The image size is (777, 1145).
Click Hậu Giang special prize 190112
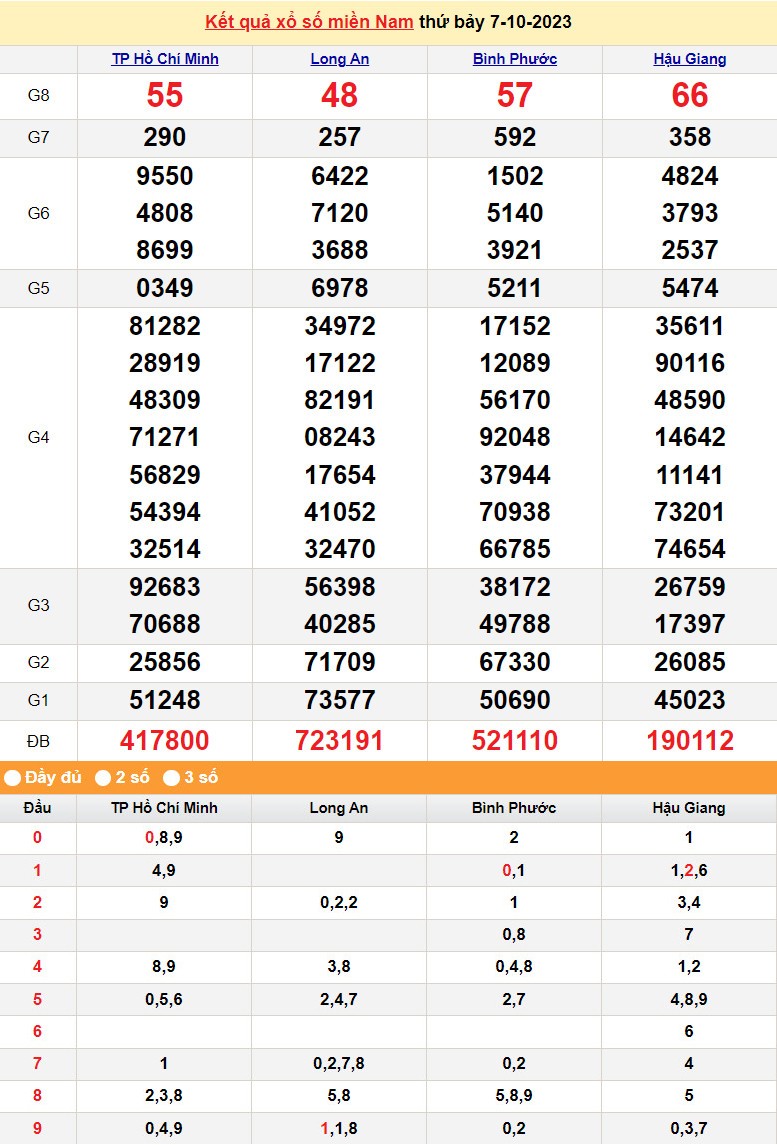[690, 740]
